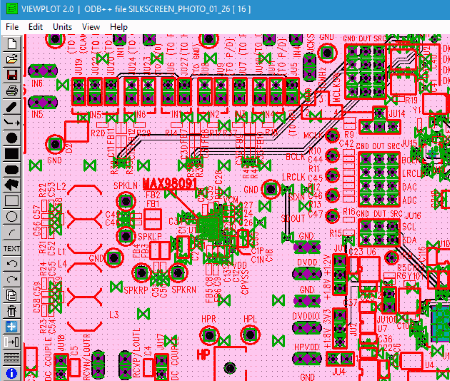Select the filled circle pad tool
450x381 pixels.
click(12, 138)
